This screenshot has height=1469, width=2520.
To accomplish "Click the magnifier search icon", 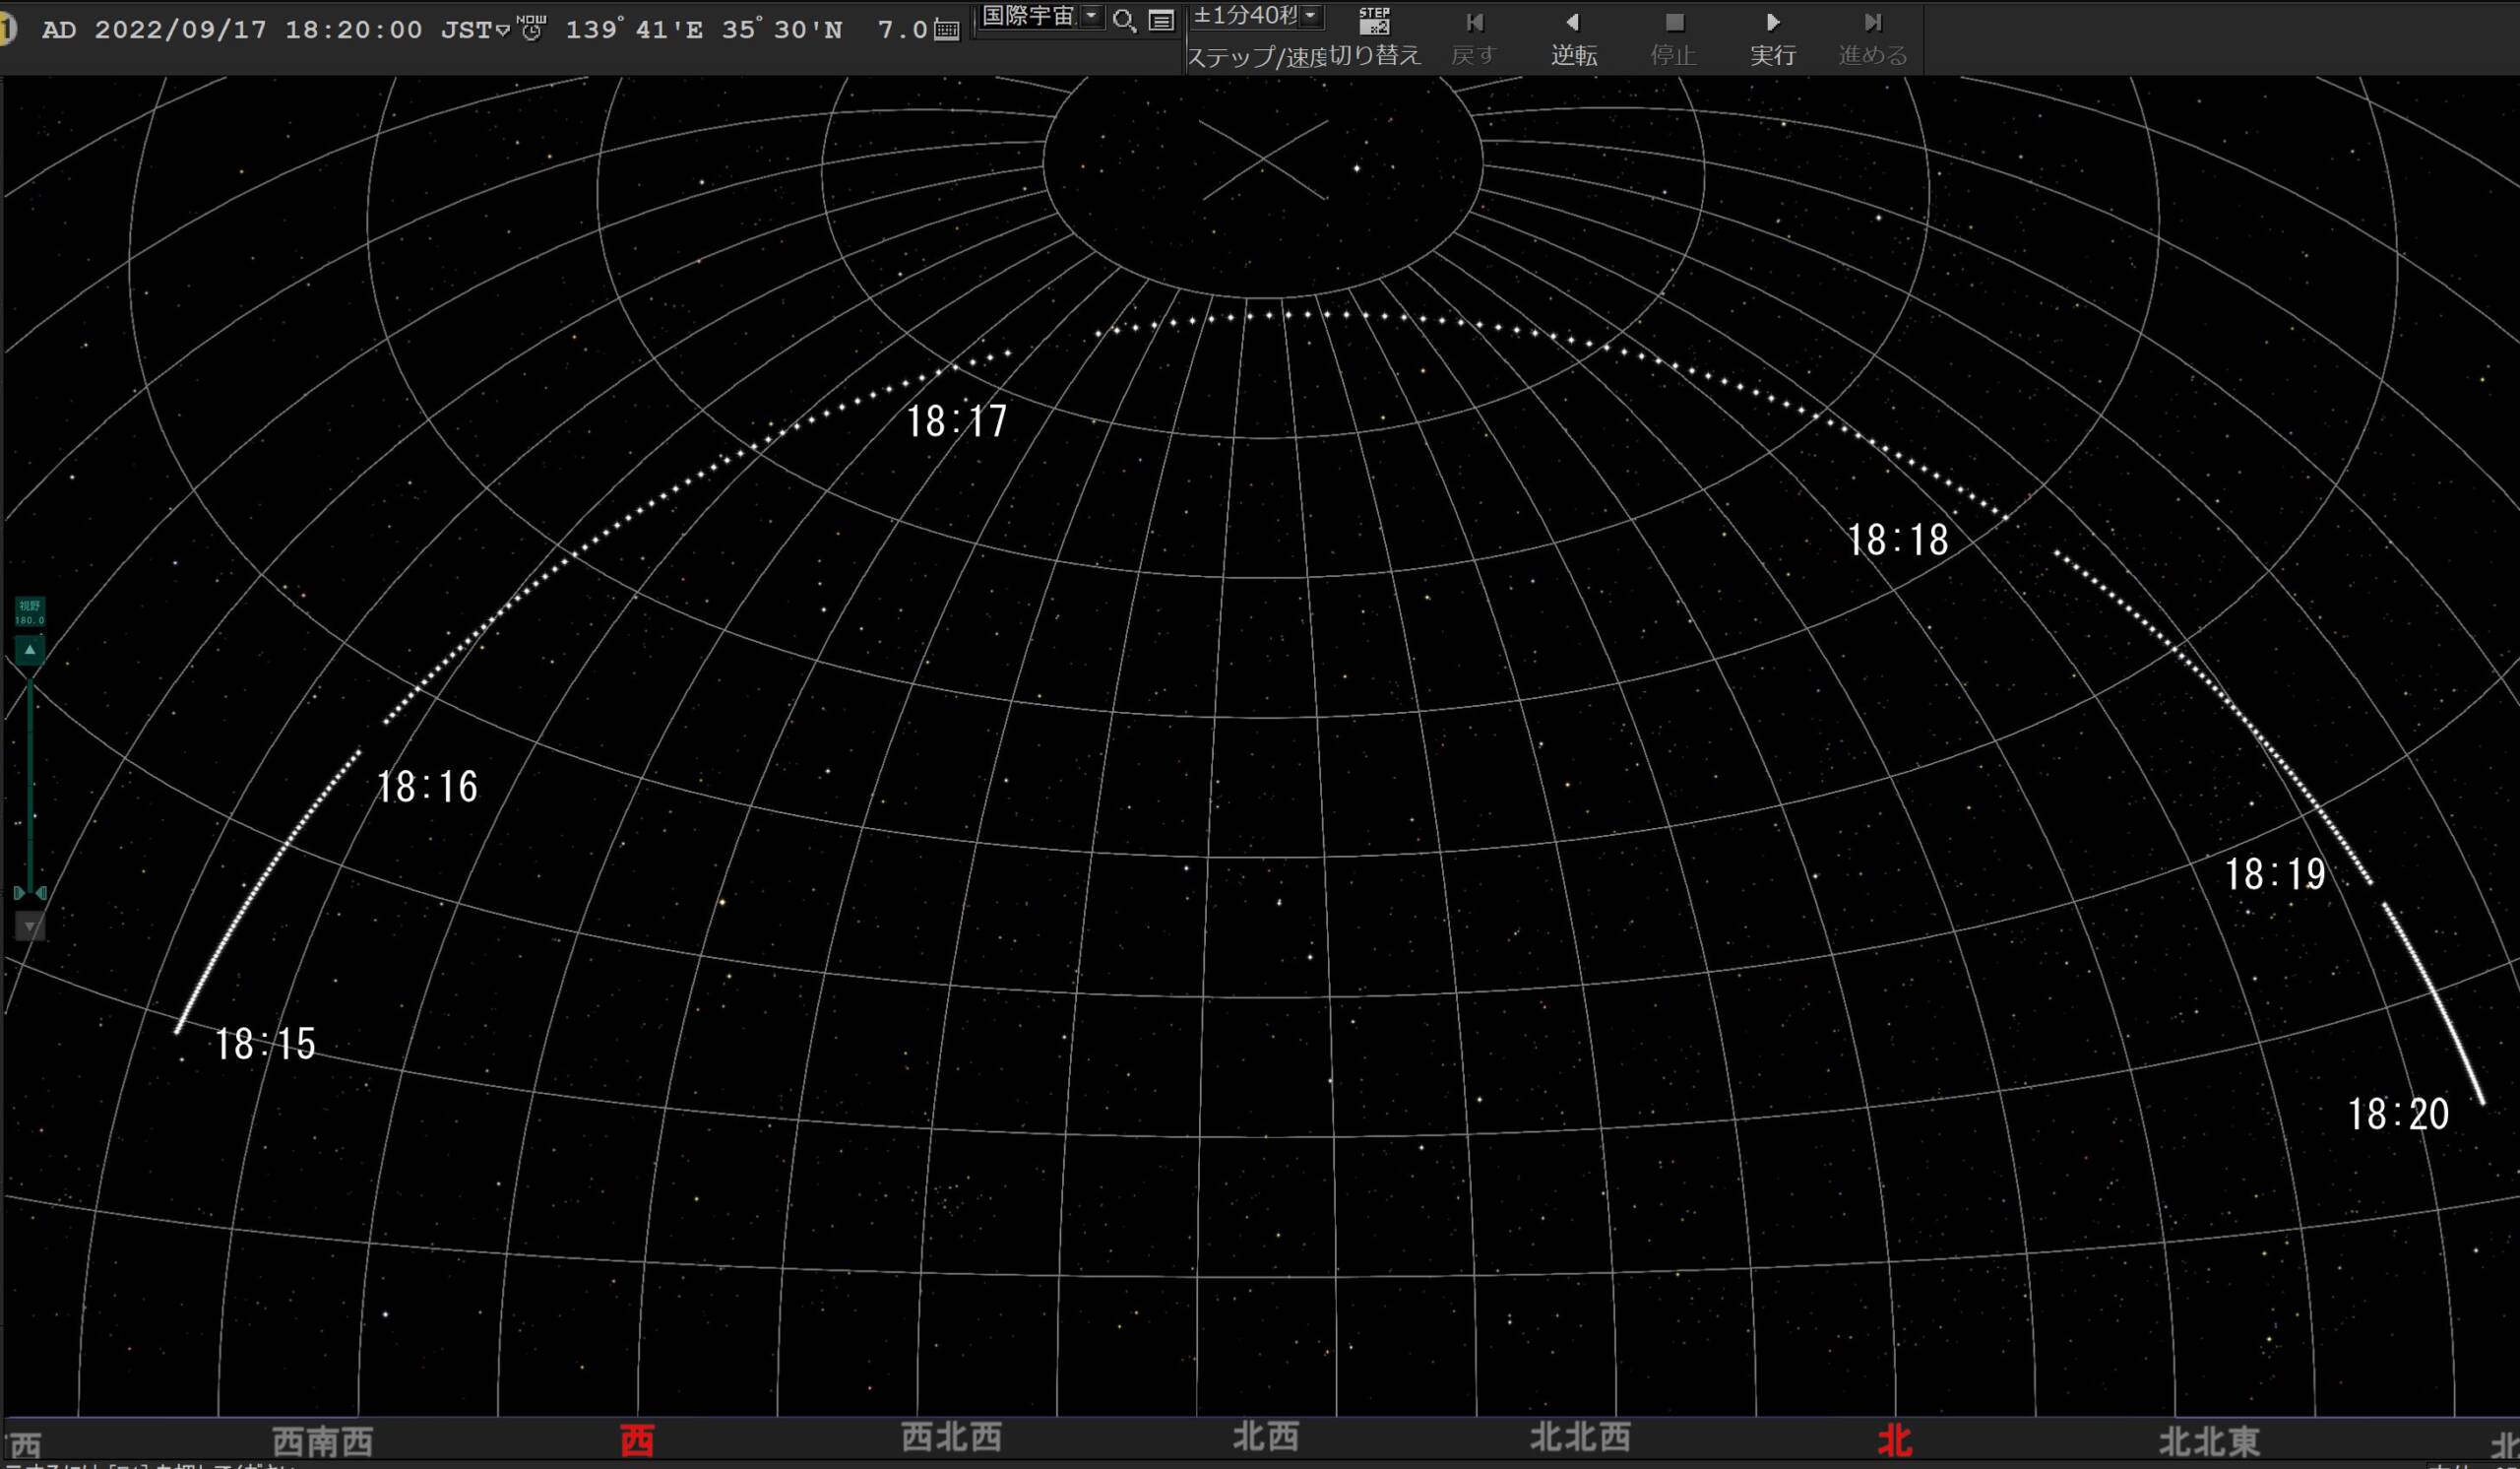I will [x=1124, y=20].
